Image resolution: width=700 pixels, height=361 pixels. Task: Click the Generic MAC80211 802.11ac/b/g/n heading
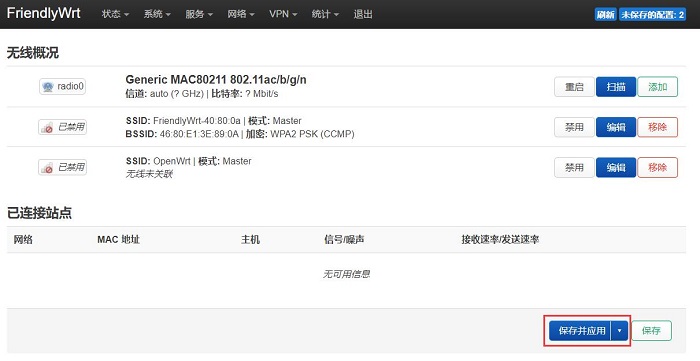coord(216,80)
